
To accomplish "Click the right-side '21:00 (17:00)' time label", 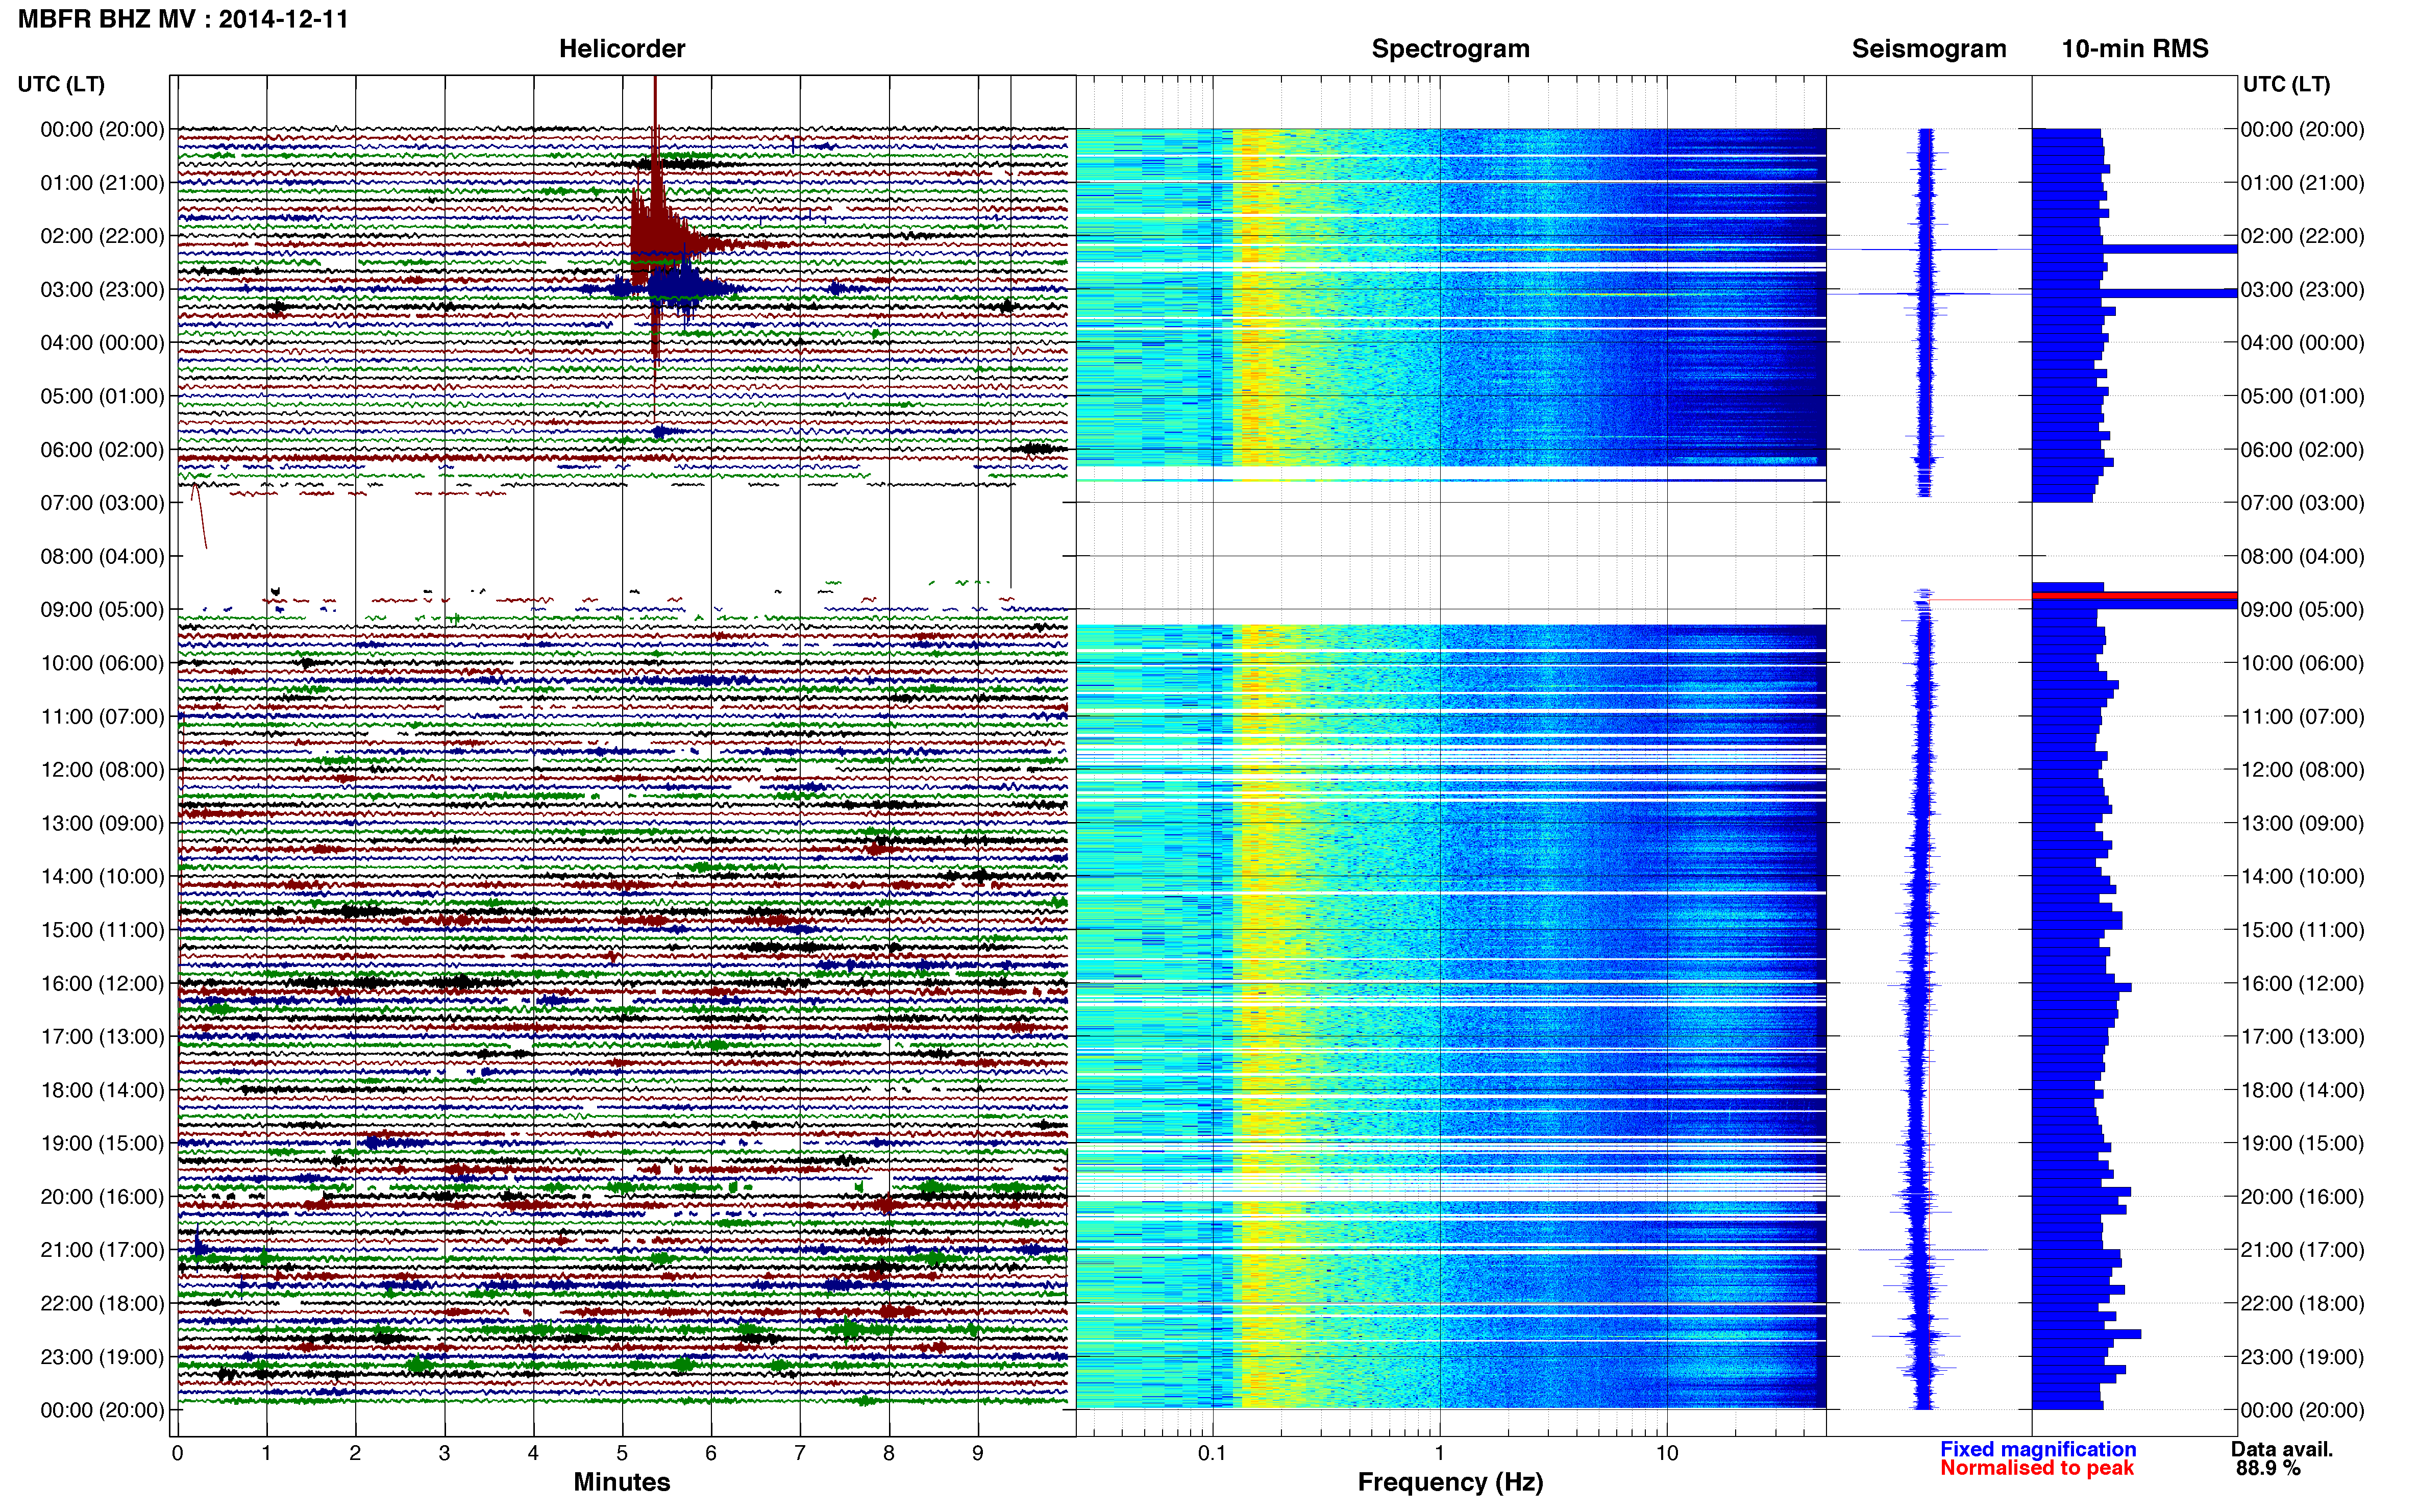I will [x=2302, y=1250].
